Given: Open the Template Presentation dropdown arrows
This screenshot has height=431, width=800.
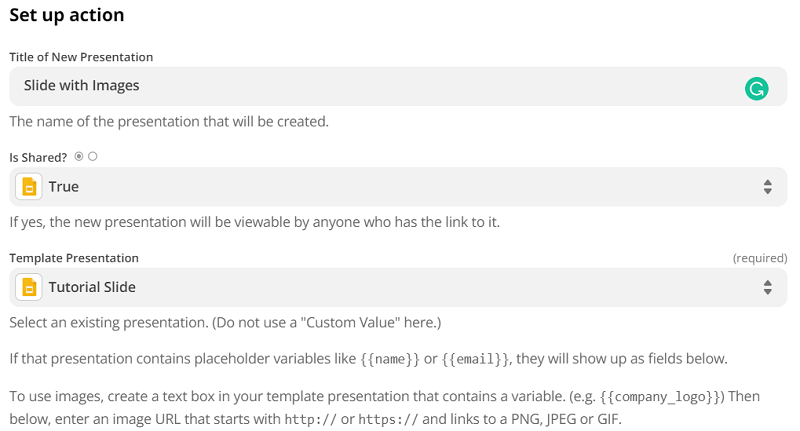Looking at the screenshot, I should [767, 287].
